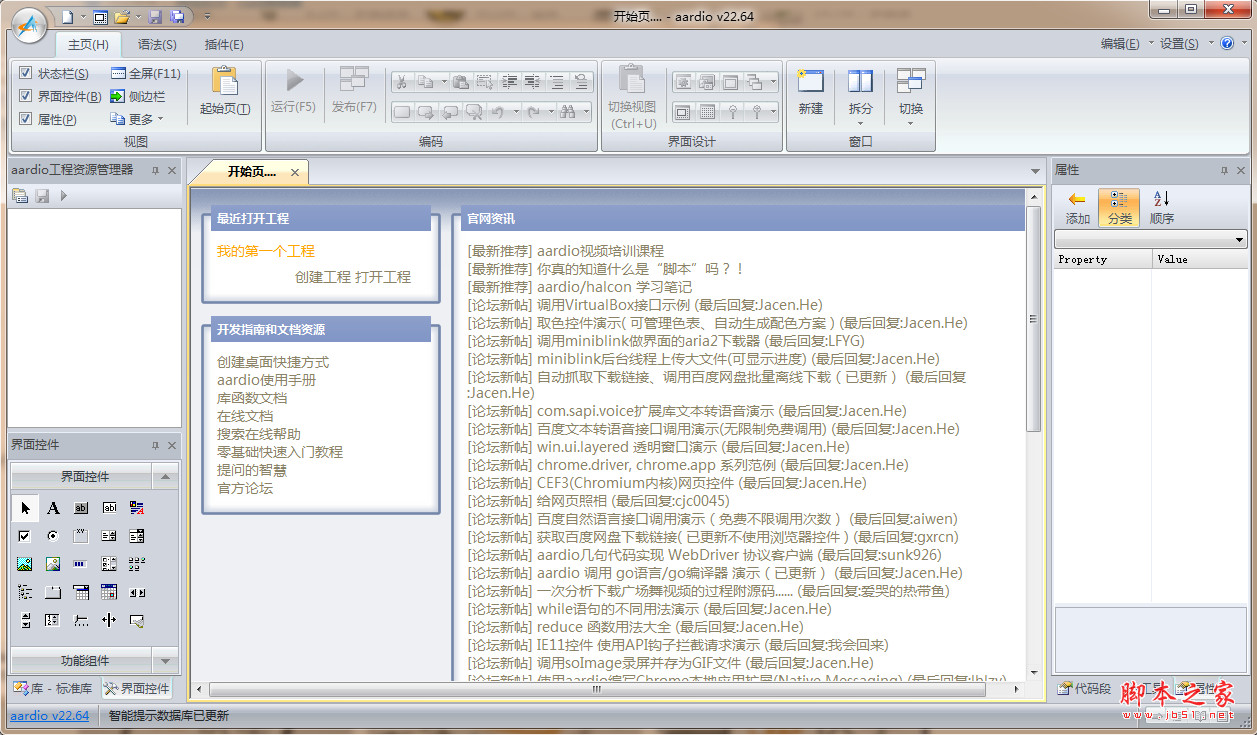The width and height of the screenshot is (1257, 735).
Task: Select the static text 'A' control
Action: (x=53, y=508)
